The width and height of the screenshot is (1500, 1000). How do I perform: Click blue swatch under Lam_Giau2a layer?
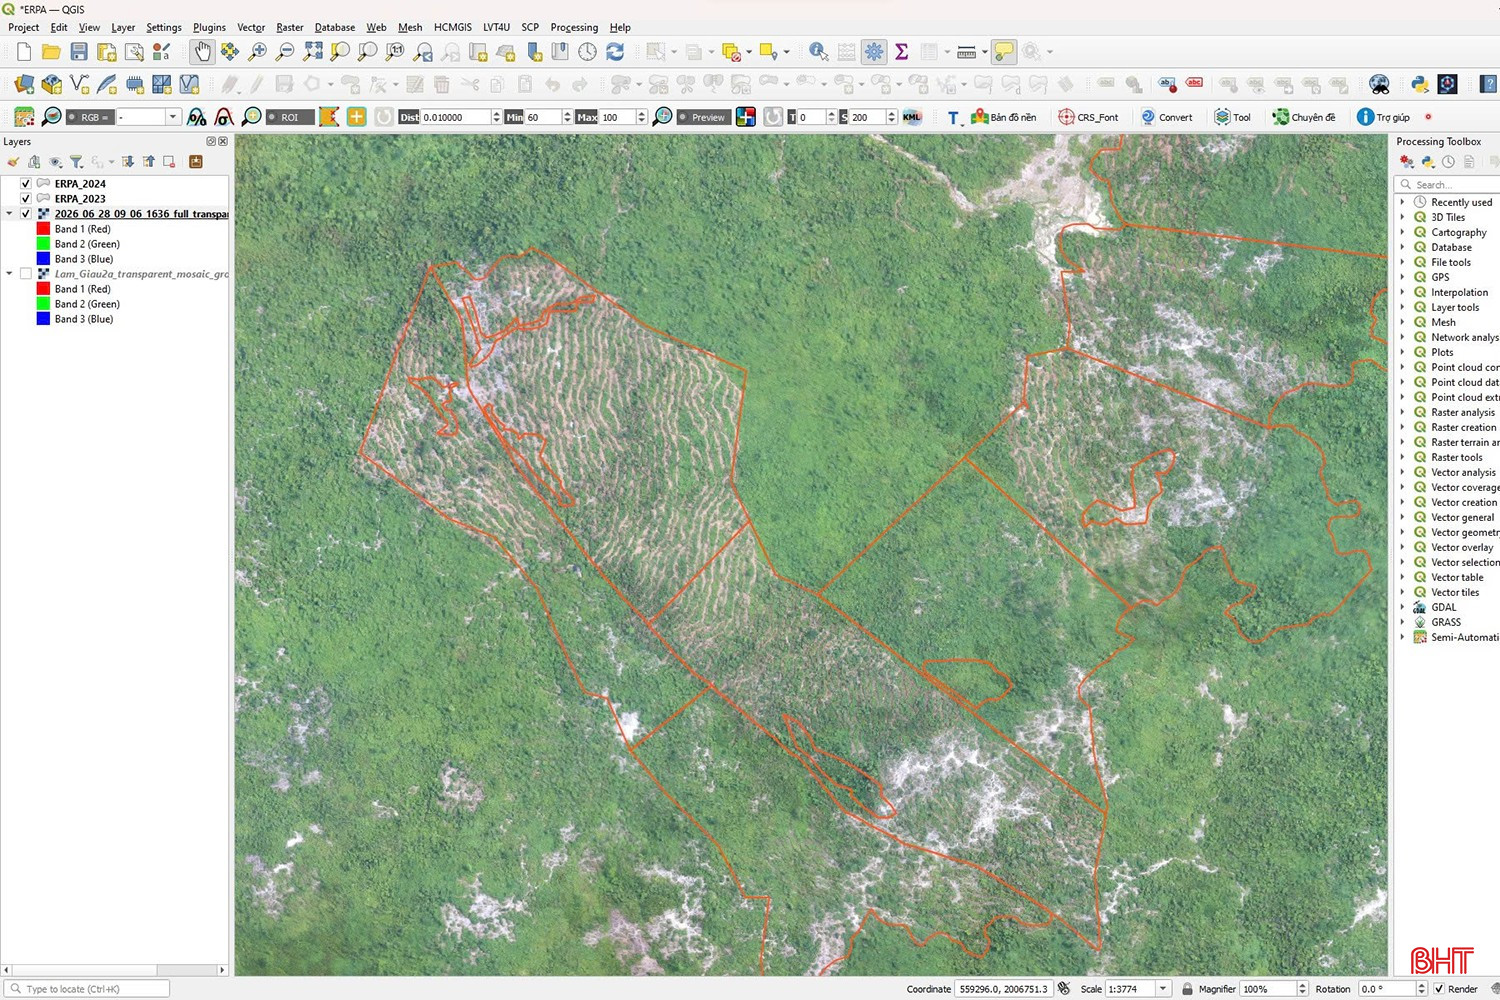coord(43,319)
